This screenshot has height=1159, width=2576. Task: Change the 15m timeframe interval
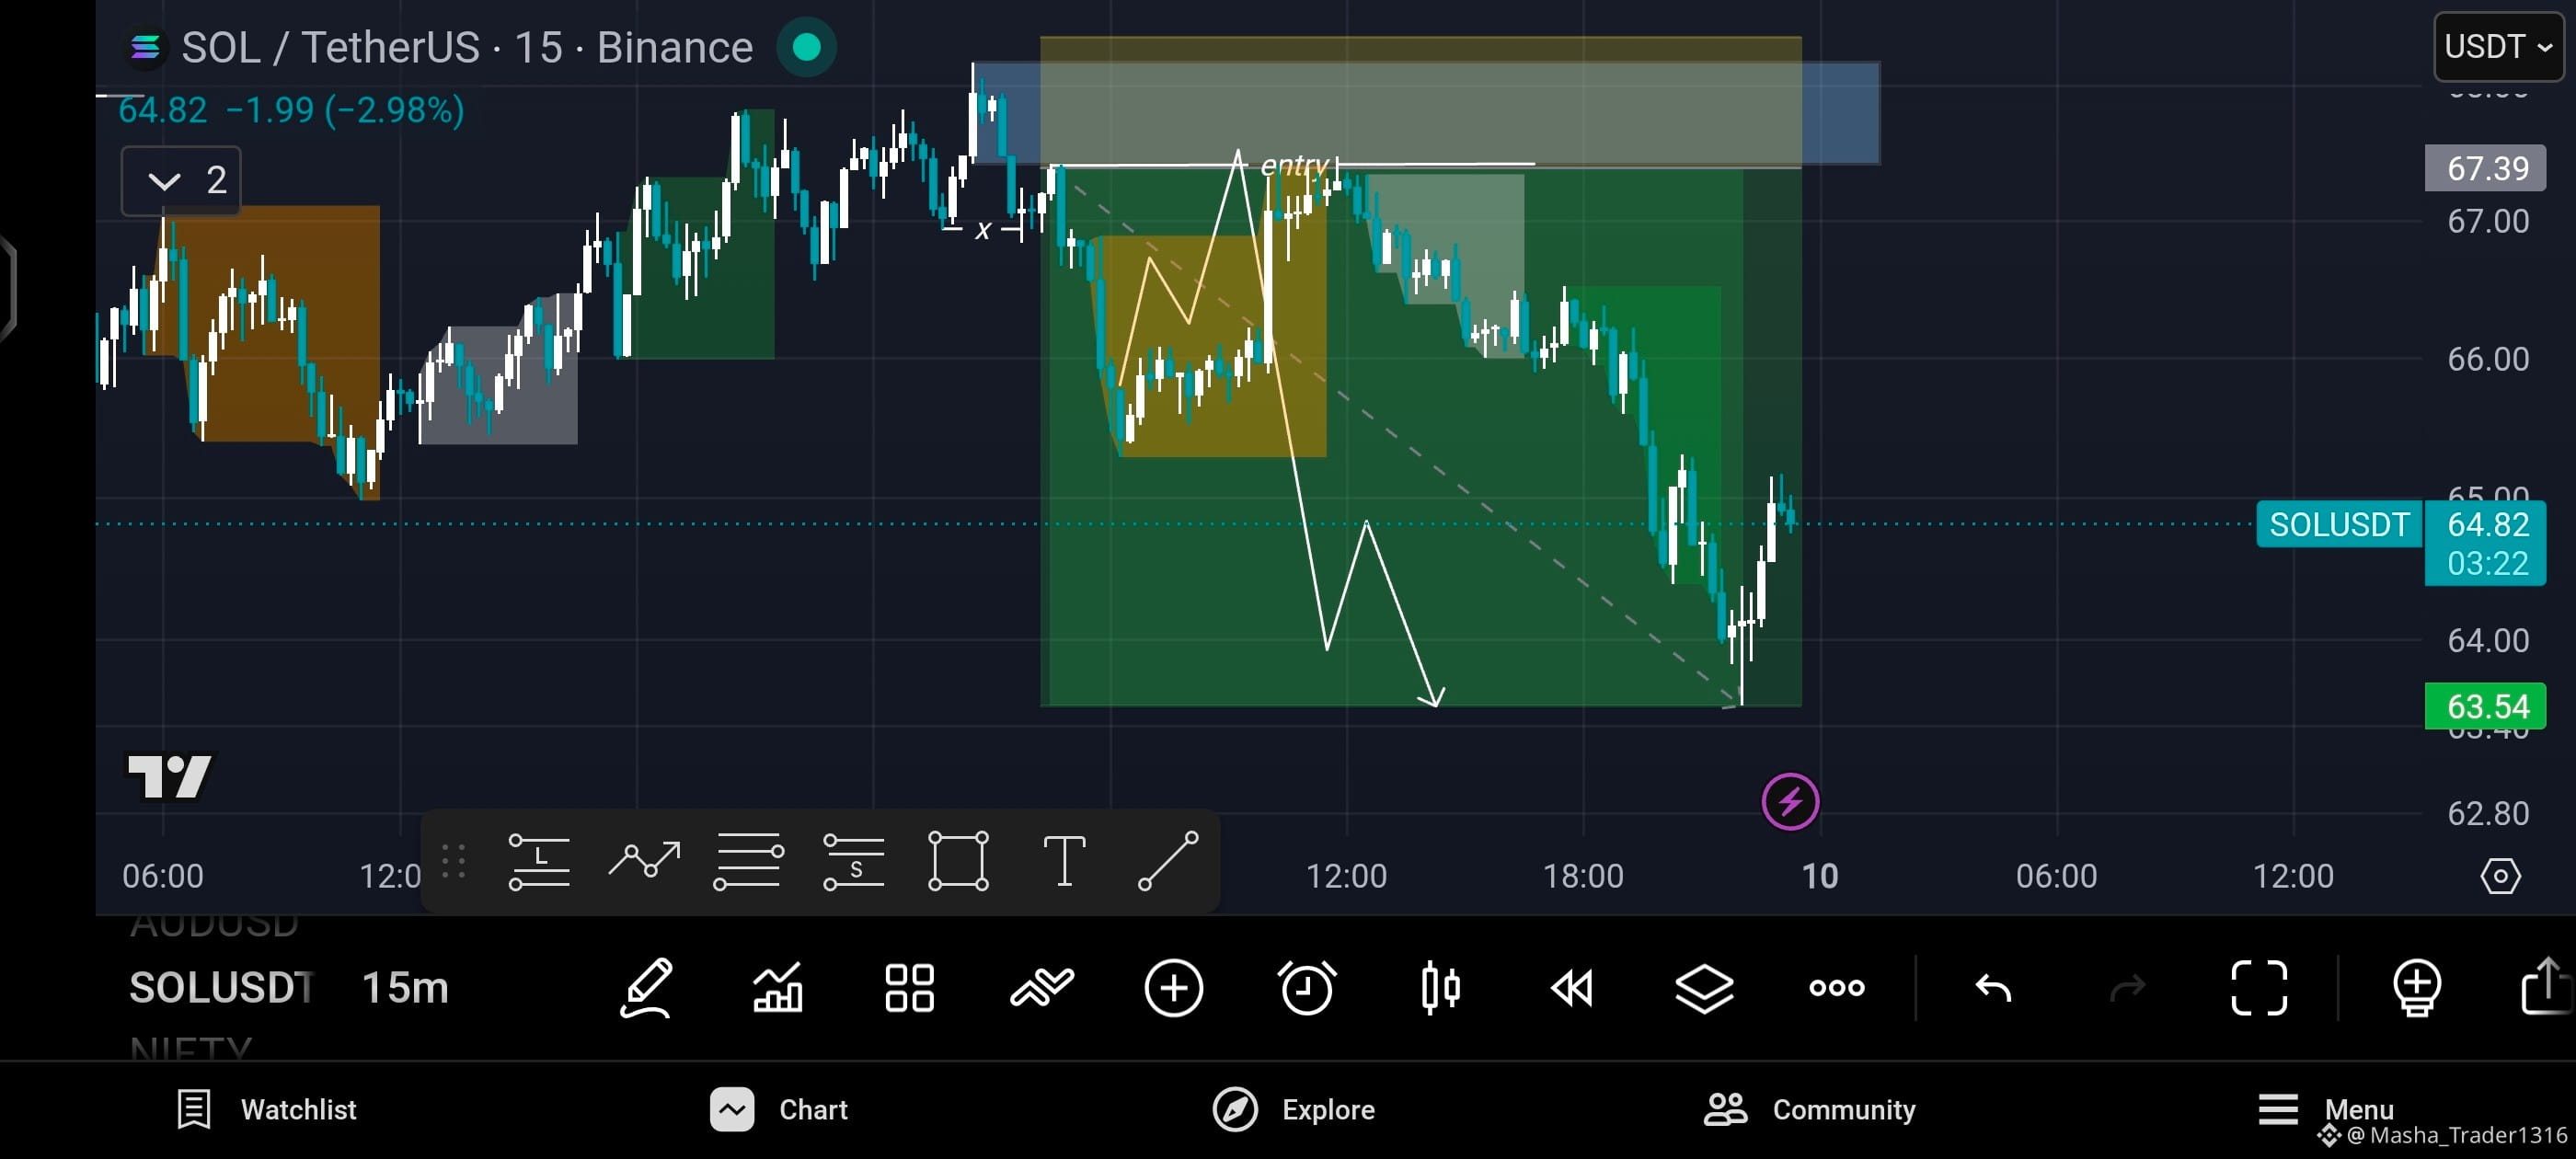click(x=405, y=988)
